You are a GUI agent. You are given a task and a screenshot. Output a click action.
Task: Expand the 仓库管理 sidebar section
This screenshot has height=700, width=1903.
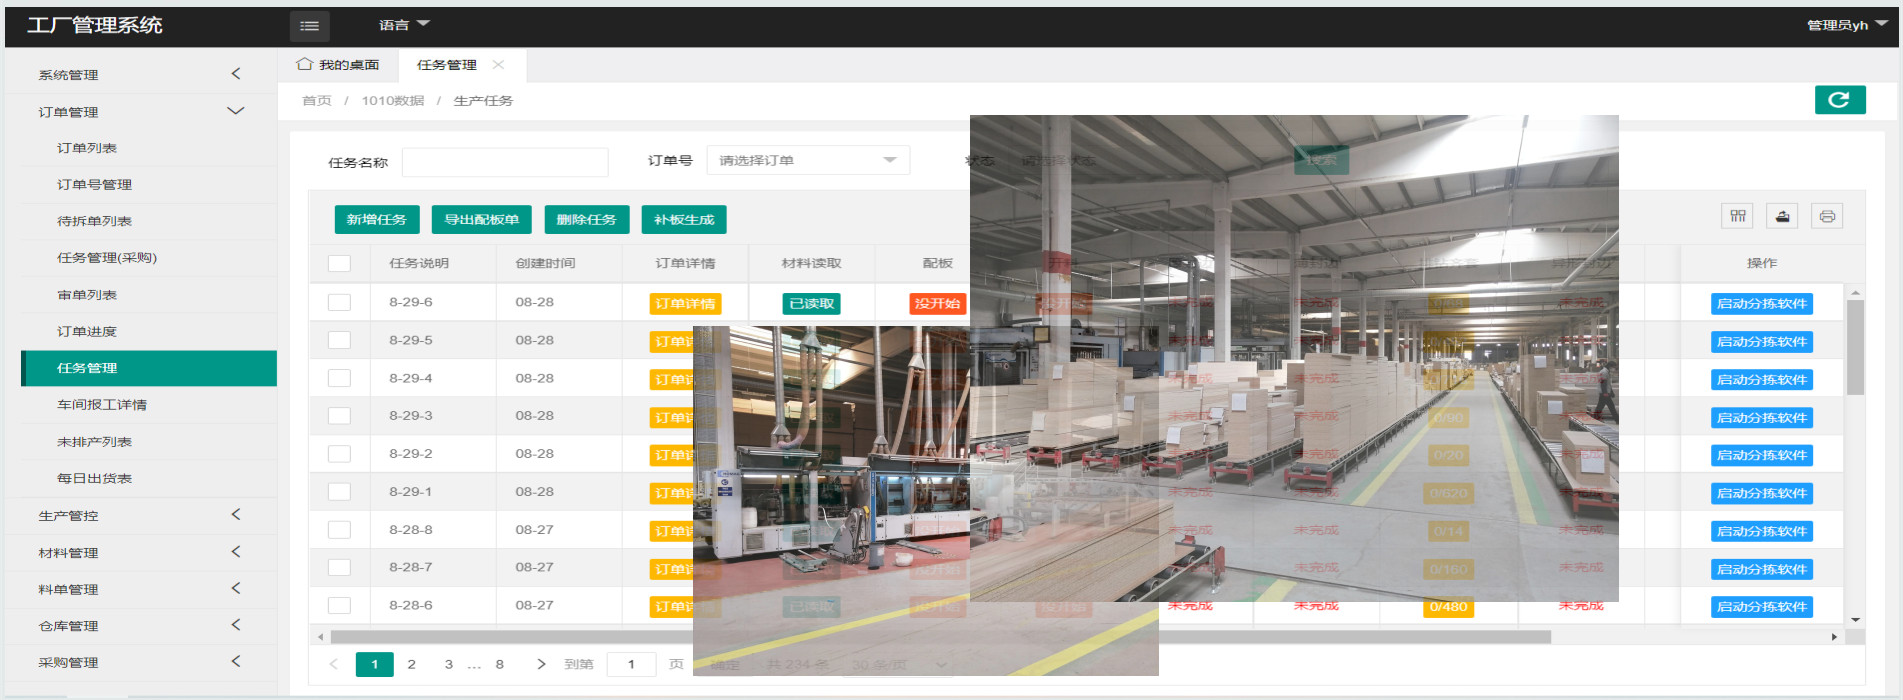click(141, 626)
